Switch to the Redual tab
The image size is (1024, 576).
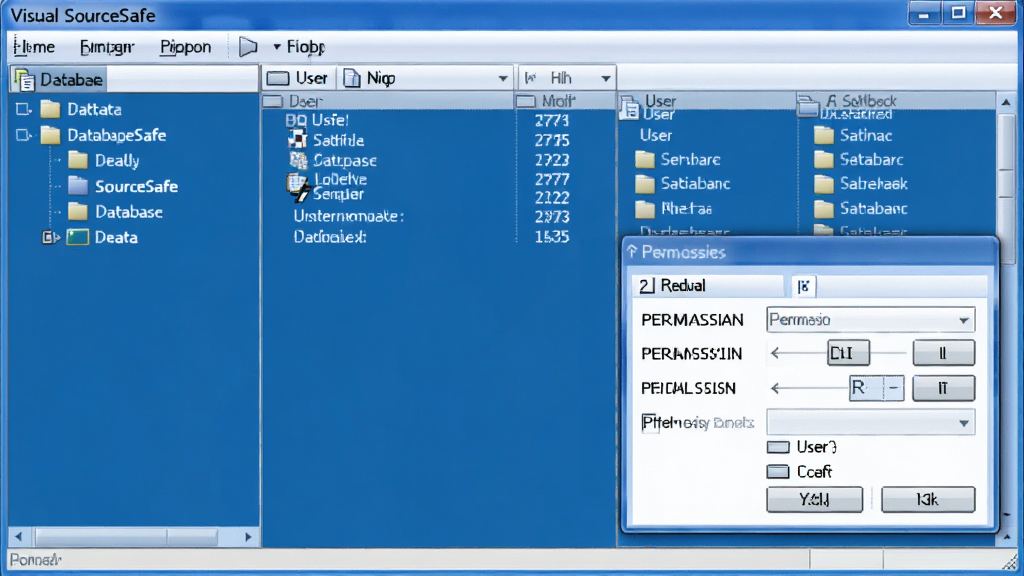[708, 285]
